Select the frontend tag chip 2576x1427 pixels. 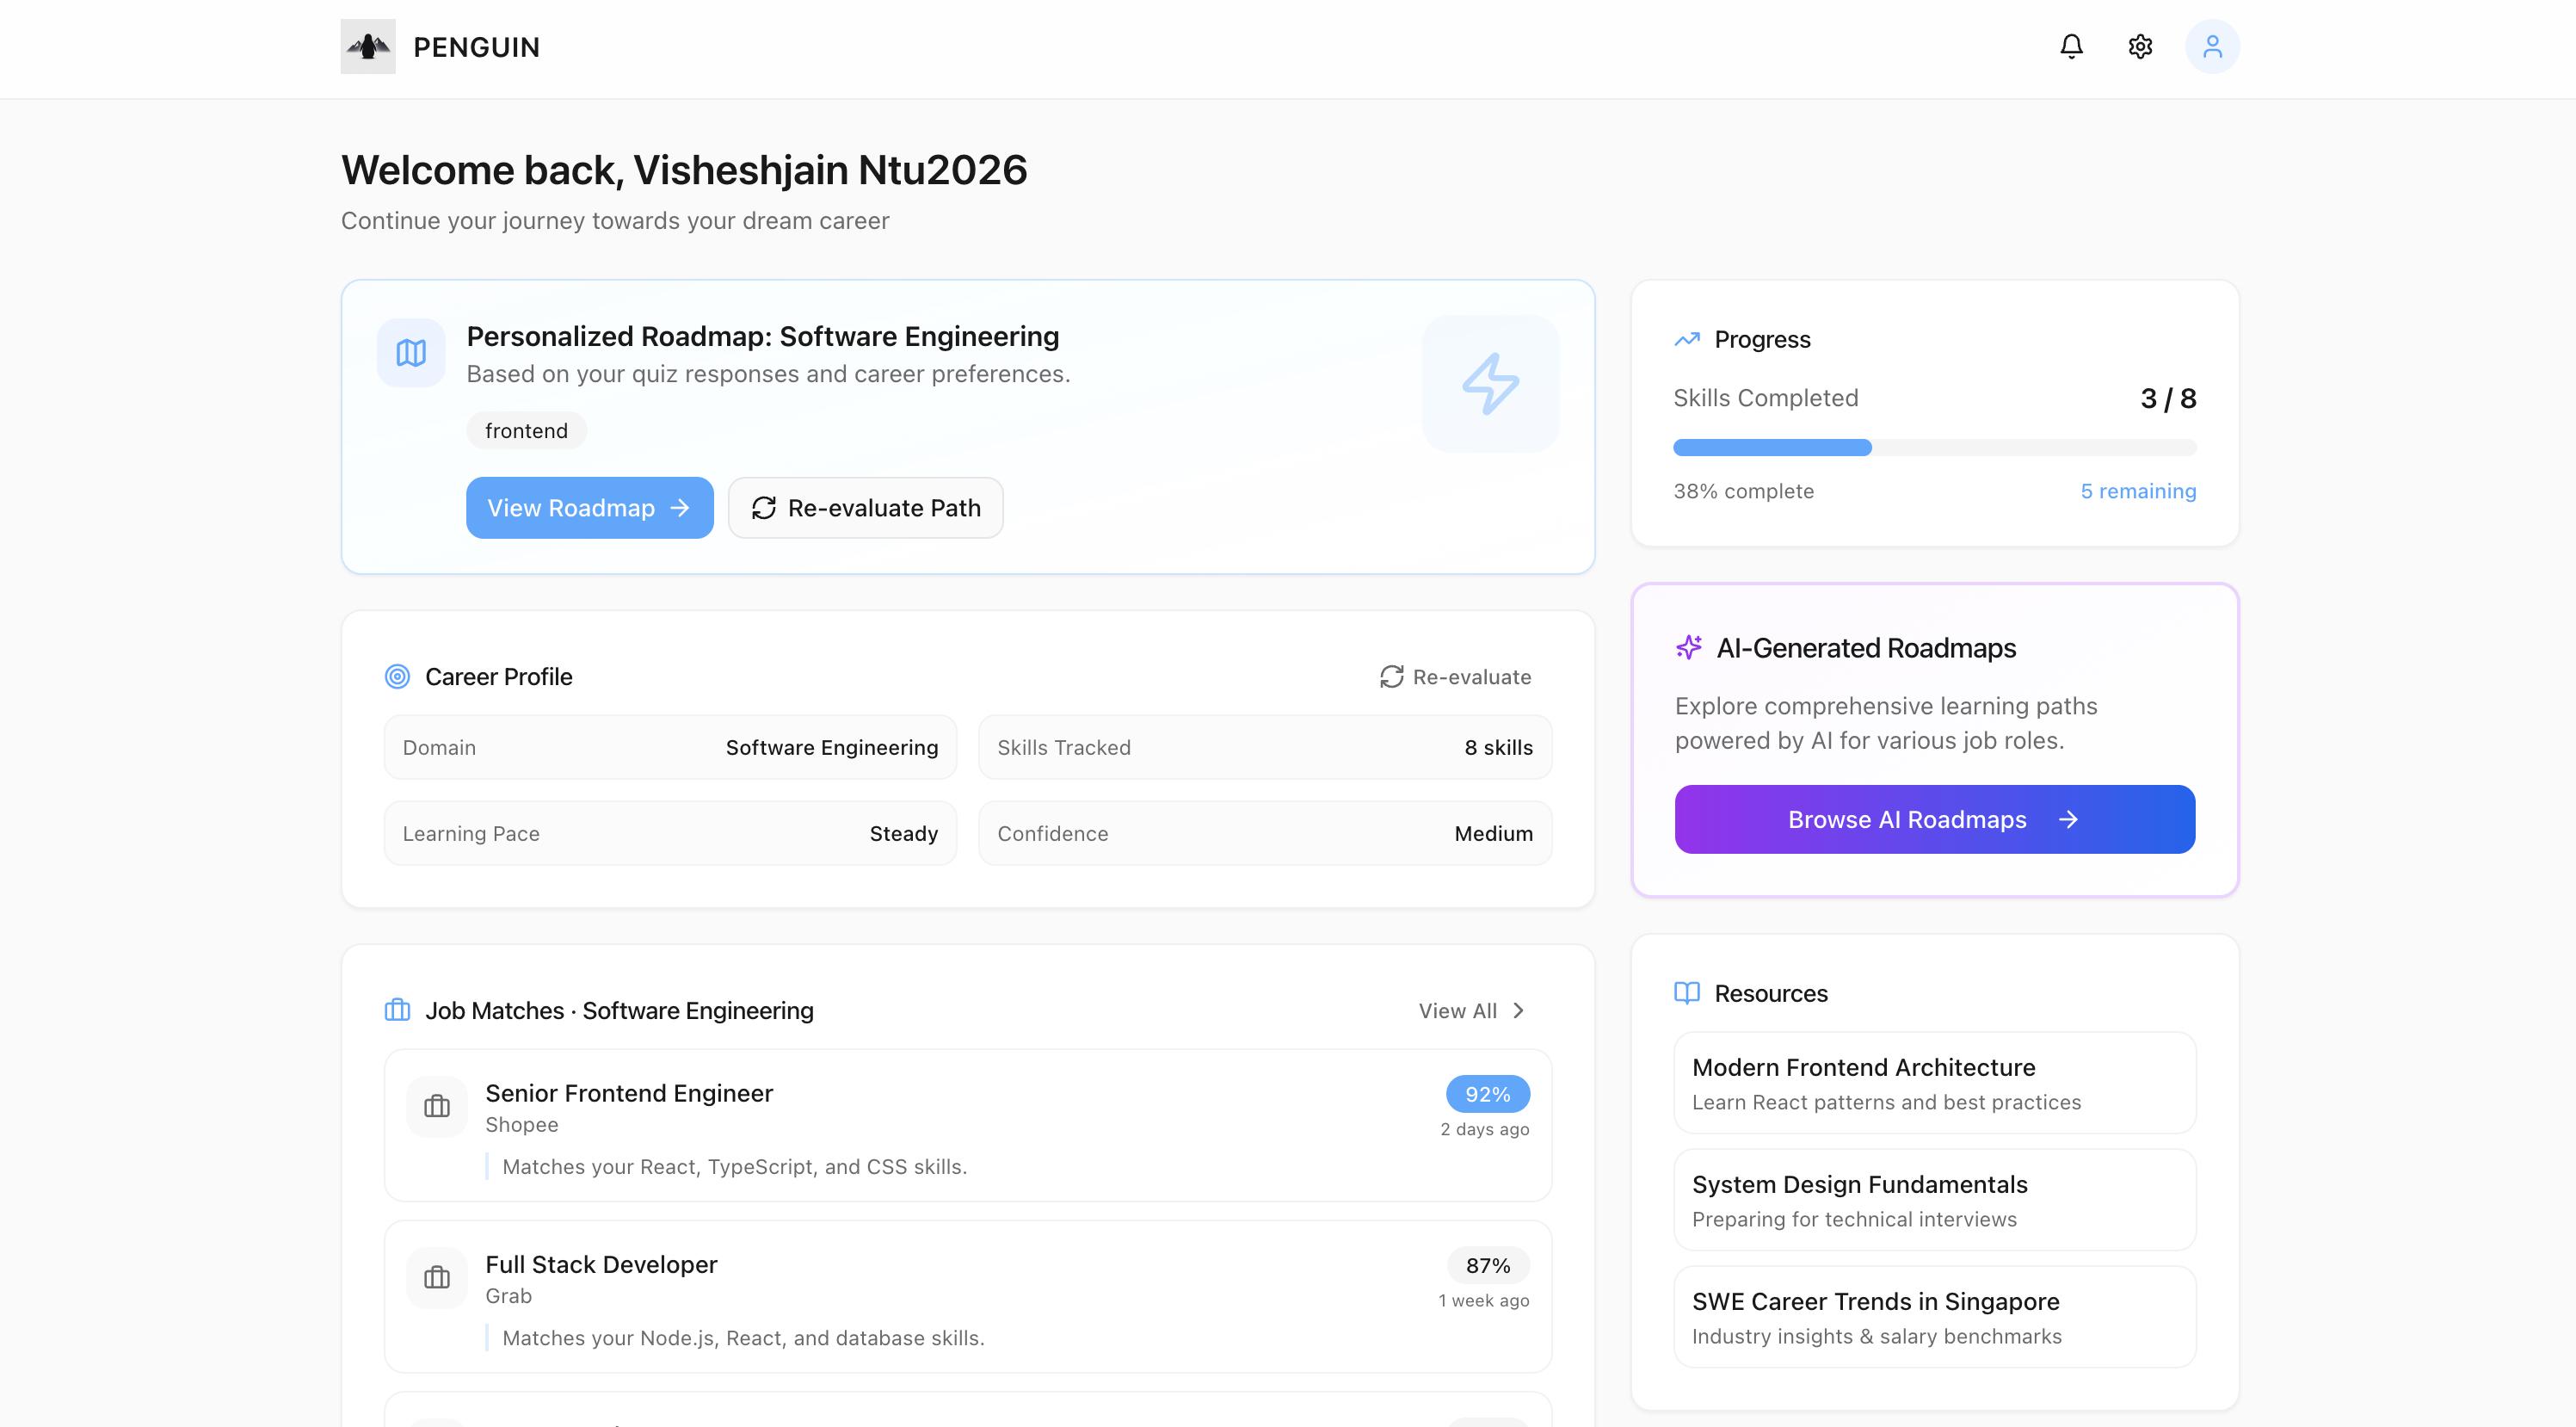point(526,431)
